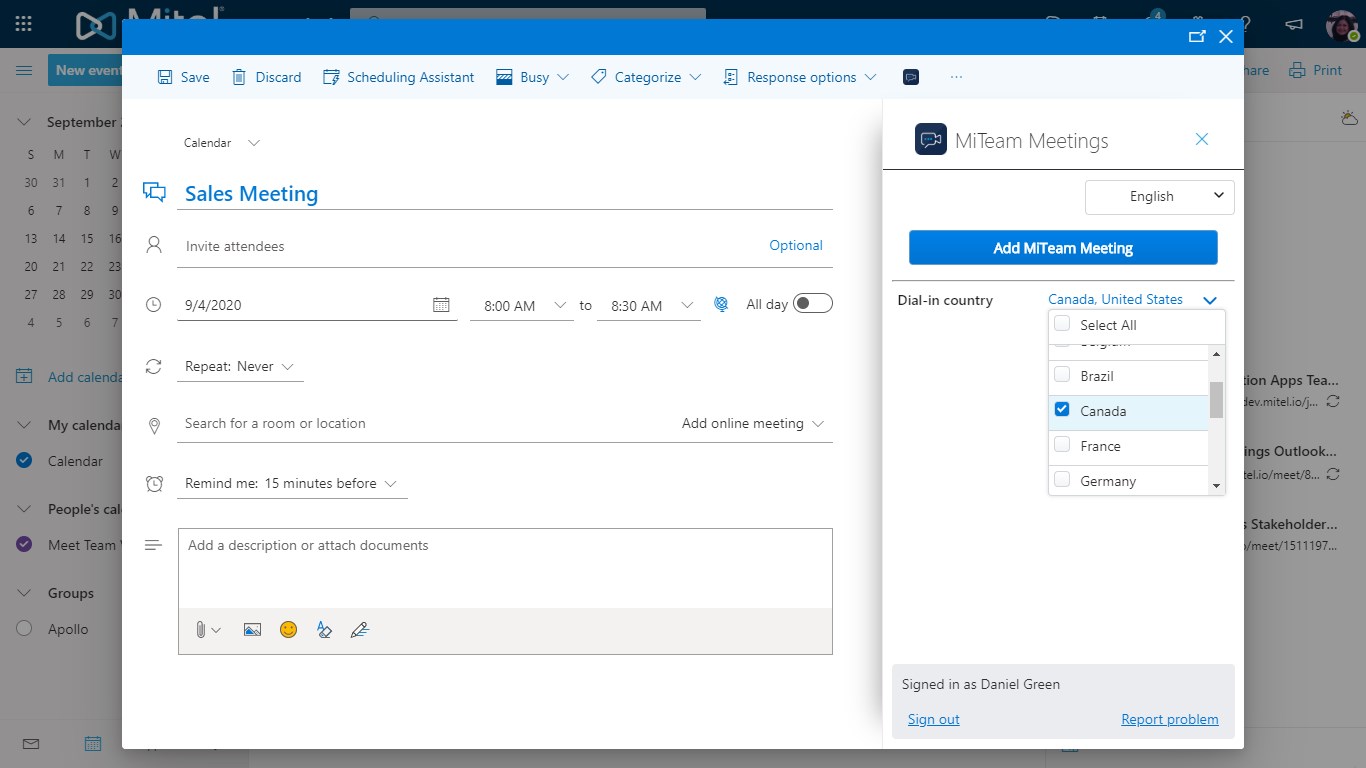Open the app launcher grid

(24, 24)
